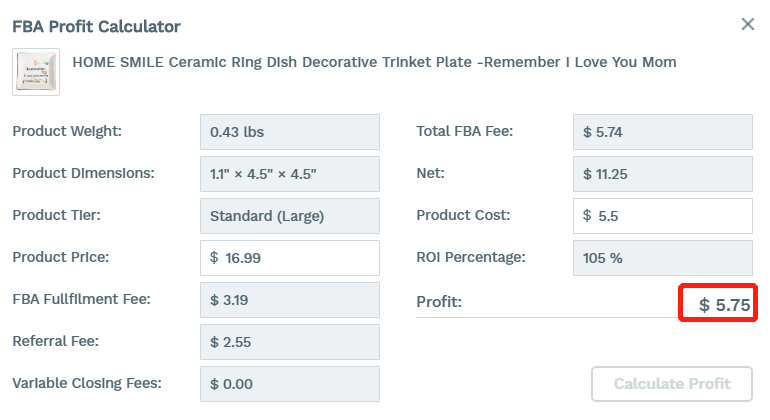Click the ceramic ring dish product thumbnail

pos(36,72)
